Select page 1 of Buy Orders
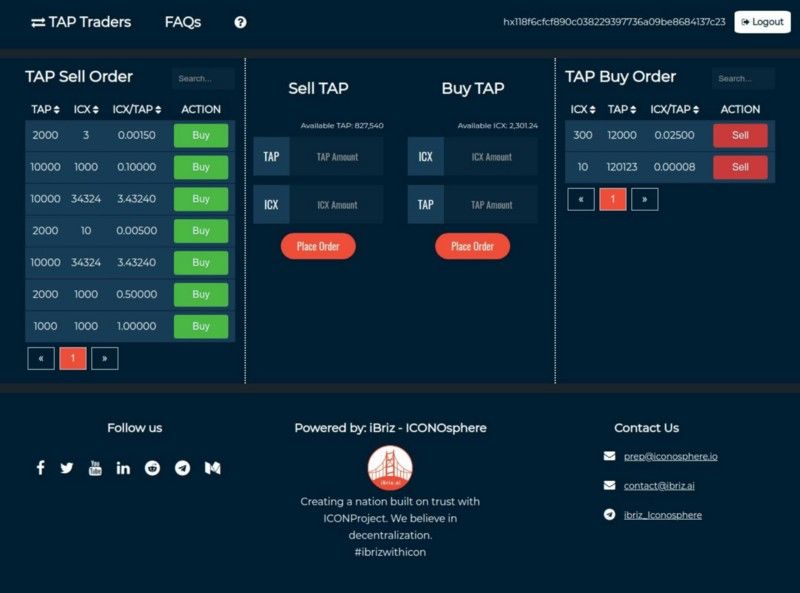Image resolution: width=800 pixels, height=593 pixels. (613, 199)
